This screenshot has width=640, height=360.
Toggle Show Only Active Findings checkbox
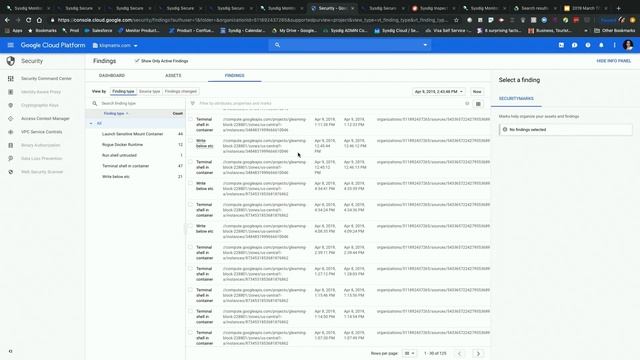[137, 61]
